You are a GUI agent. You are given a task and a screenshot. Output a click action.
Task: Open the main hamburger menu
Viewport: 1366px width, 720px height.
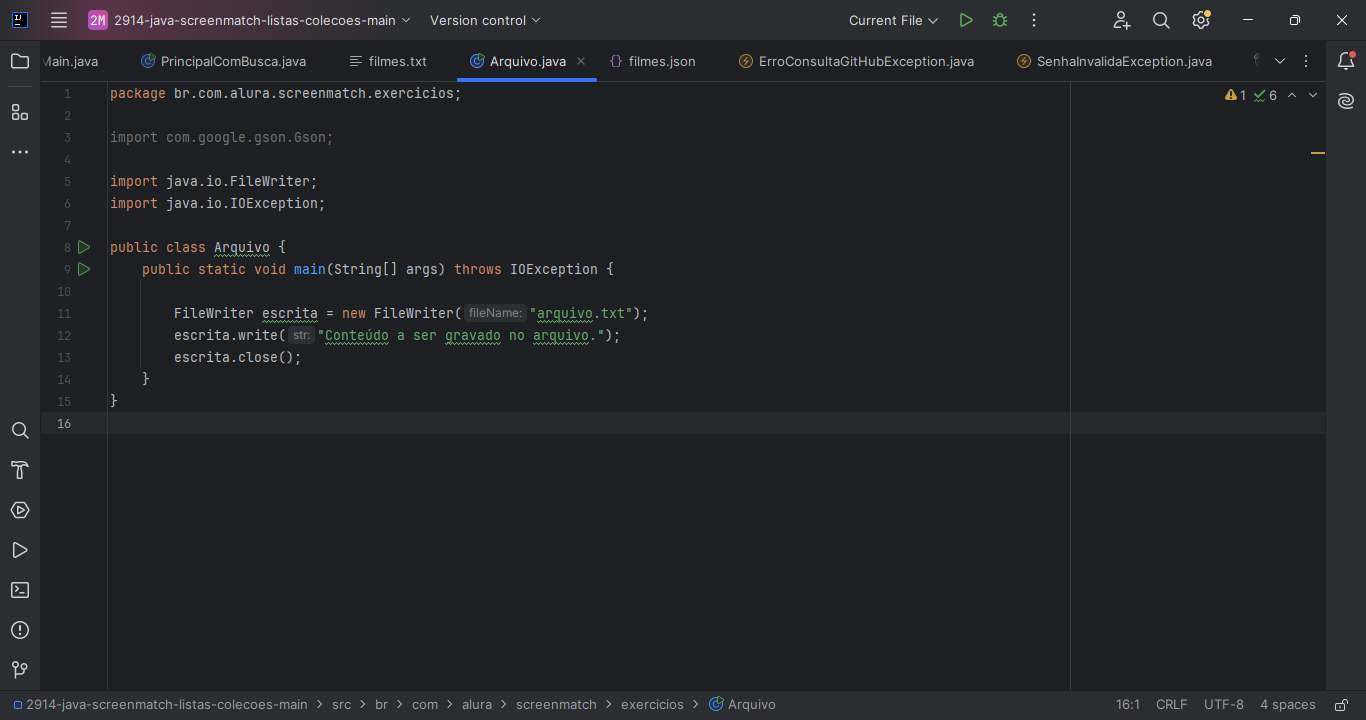click(59, 20)
